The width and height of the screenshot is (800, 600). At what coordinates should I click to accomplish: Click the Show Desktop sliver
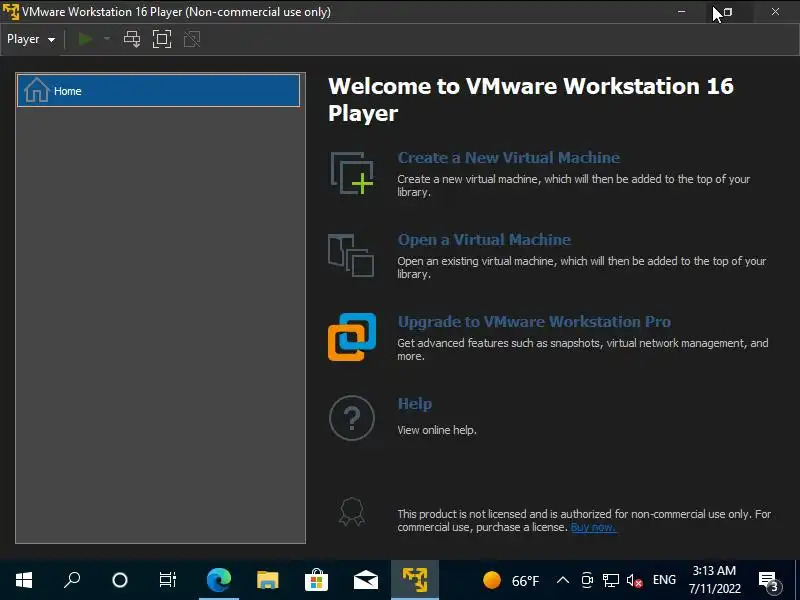coord(797,580)
